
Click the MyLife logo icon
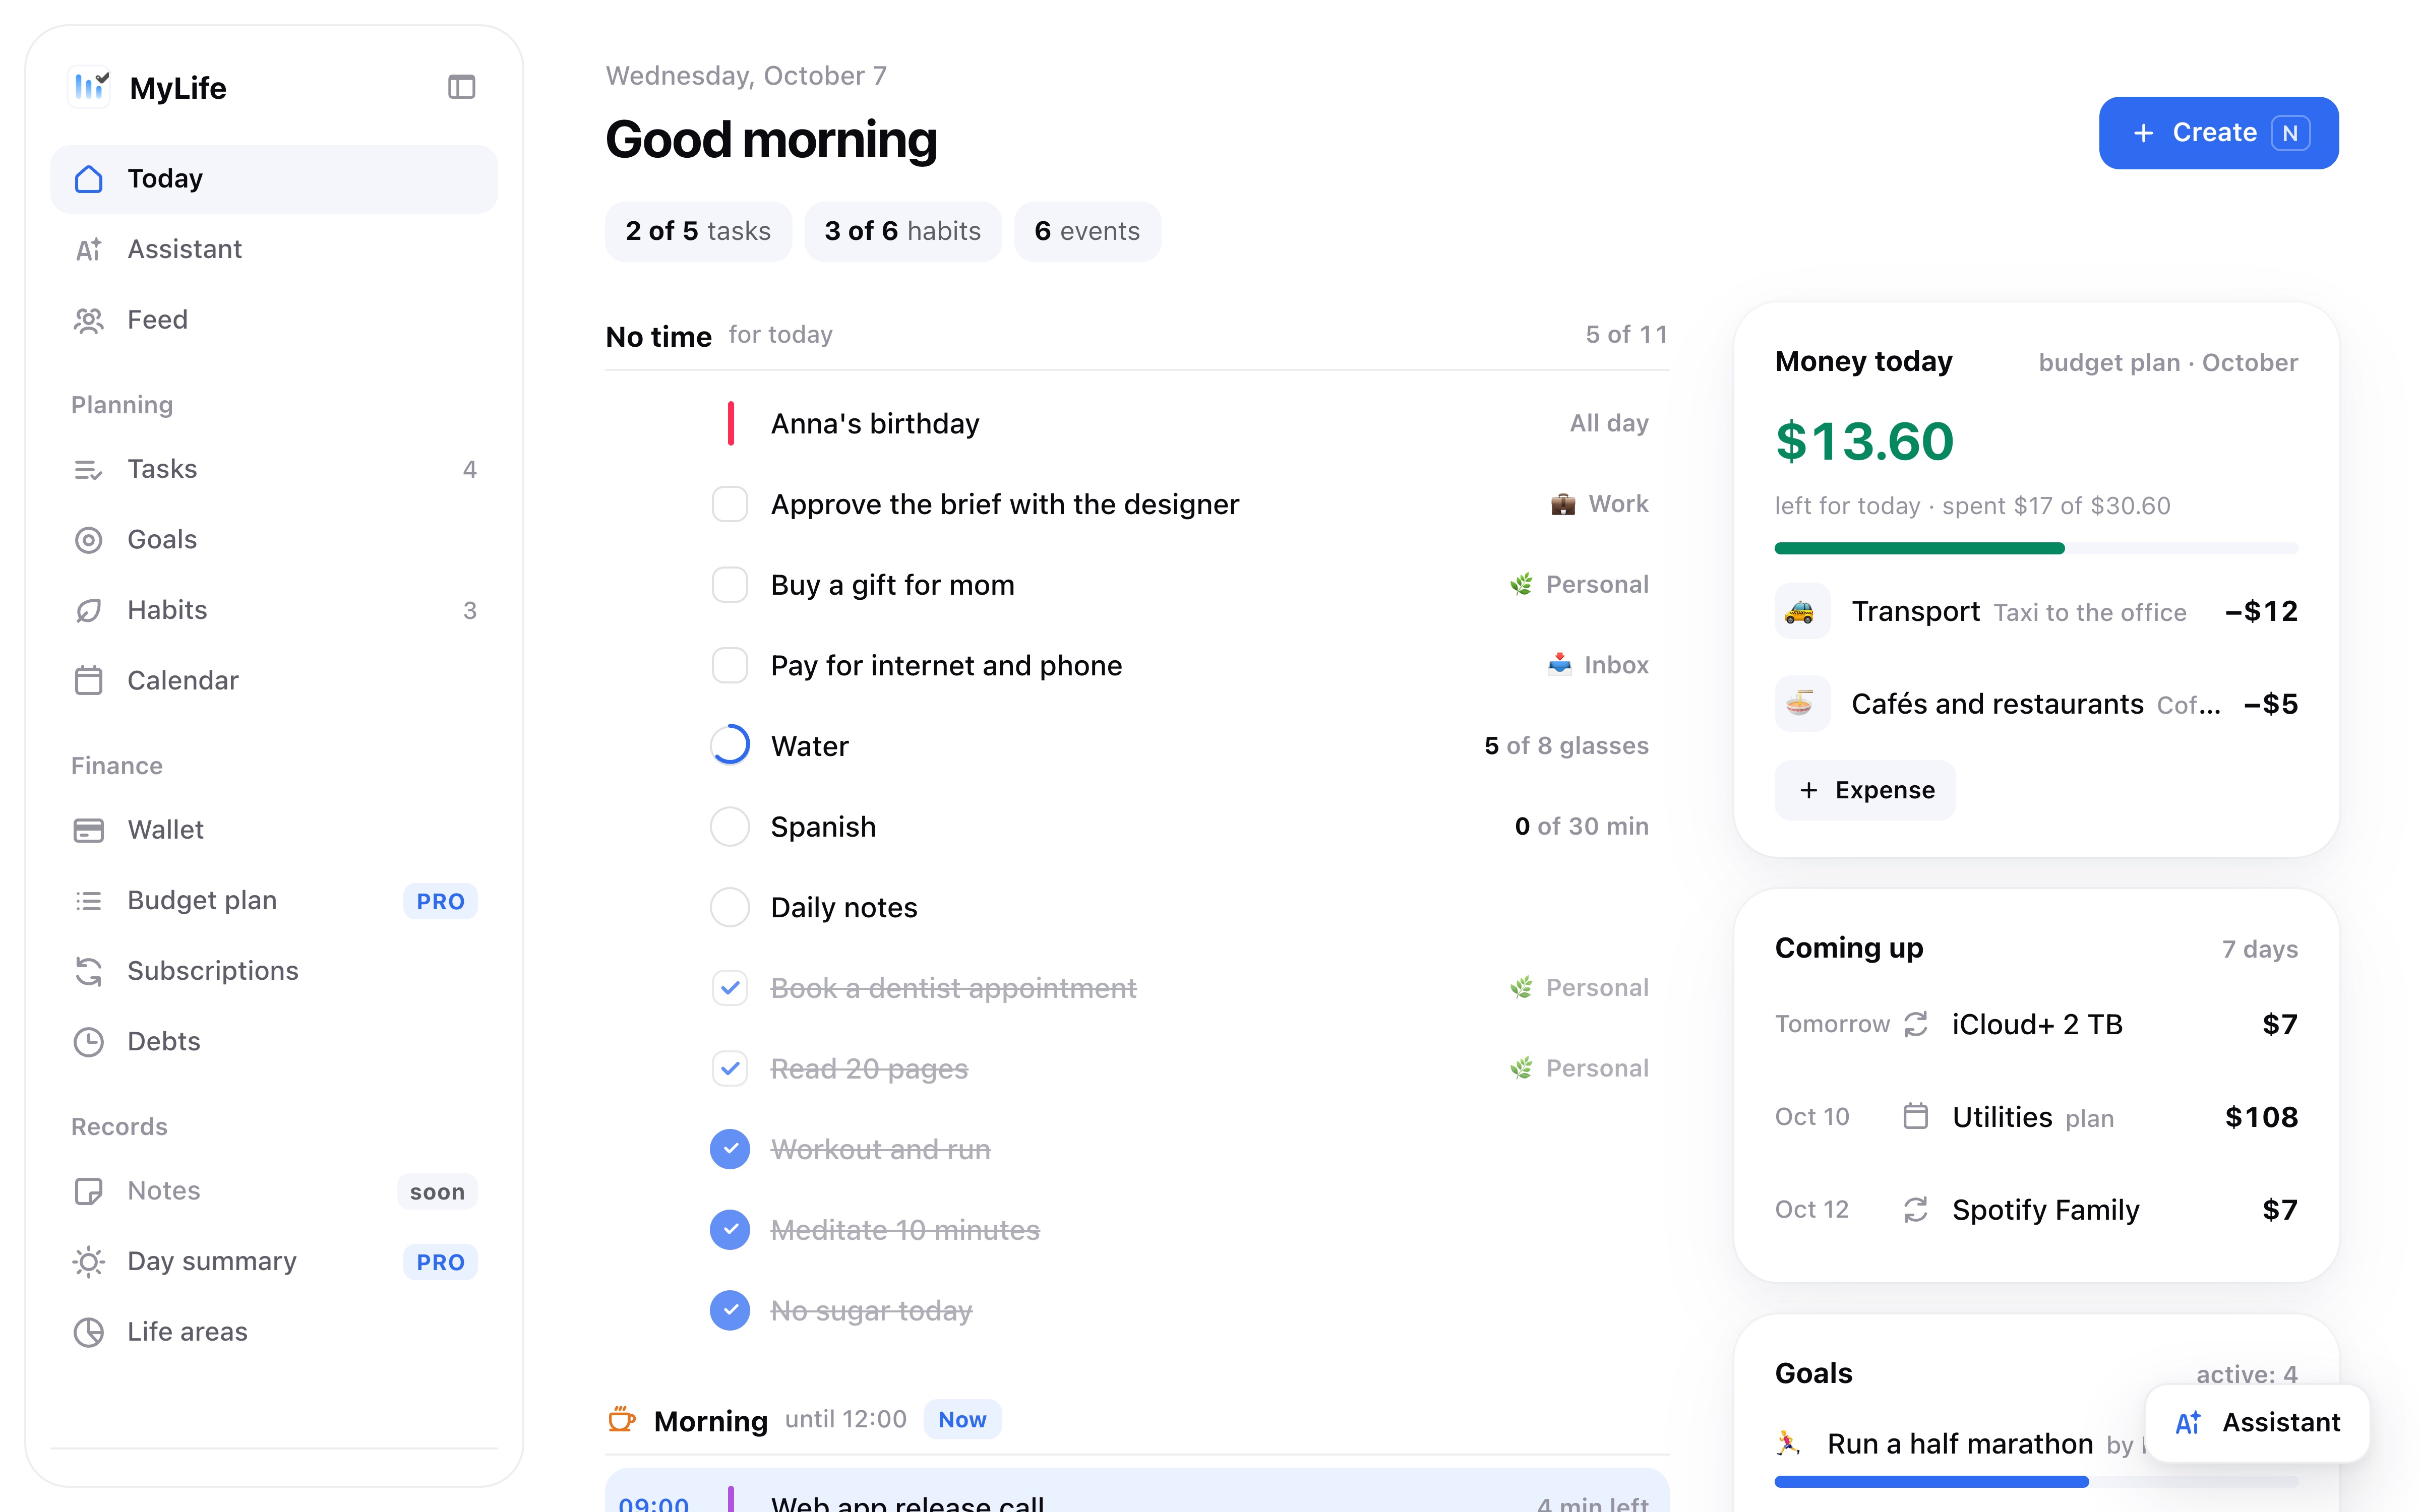(90, 87)
